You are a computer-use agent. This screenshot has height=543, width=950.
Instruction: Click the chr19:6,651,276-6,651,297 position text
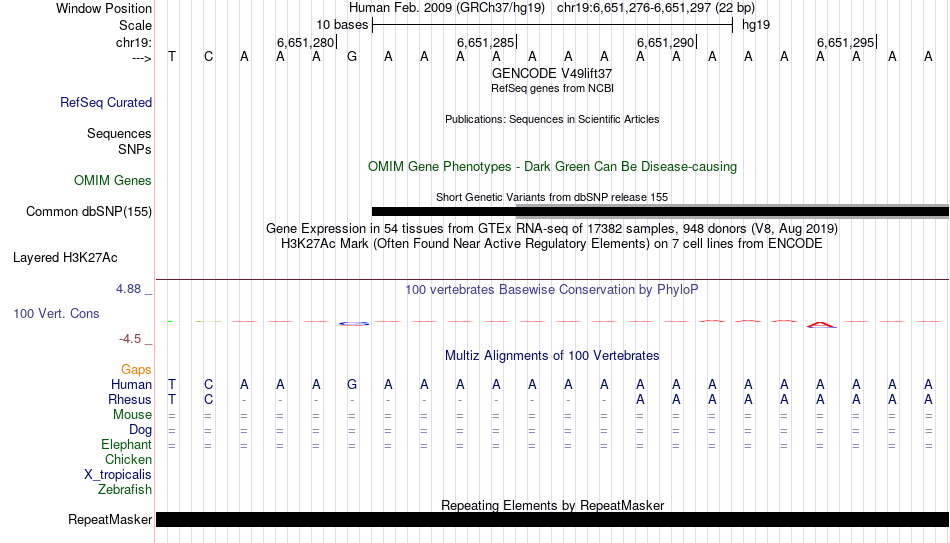(x=656, y=8)
